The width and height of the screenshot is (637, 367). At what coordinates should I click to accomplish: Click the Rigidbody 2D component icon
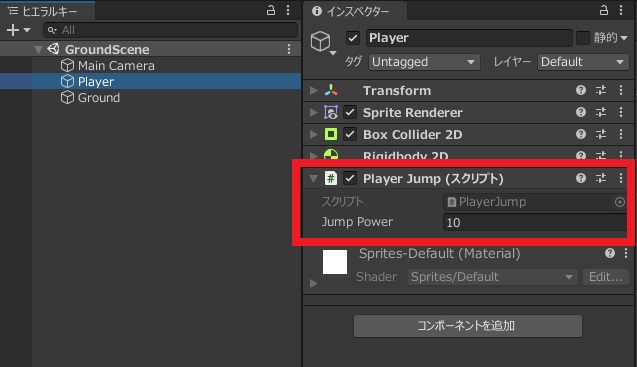331,154
